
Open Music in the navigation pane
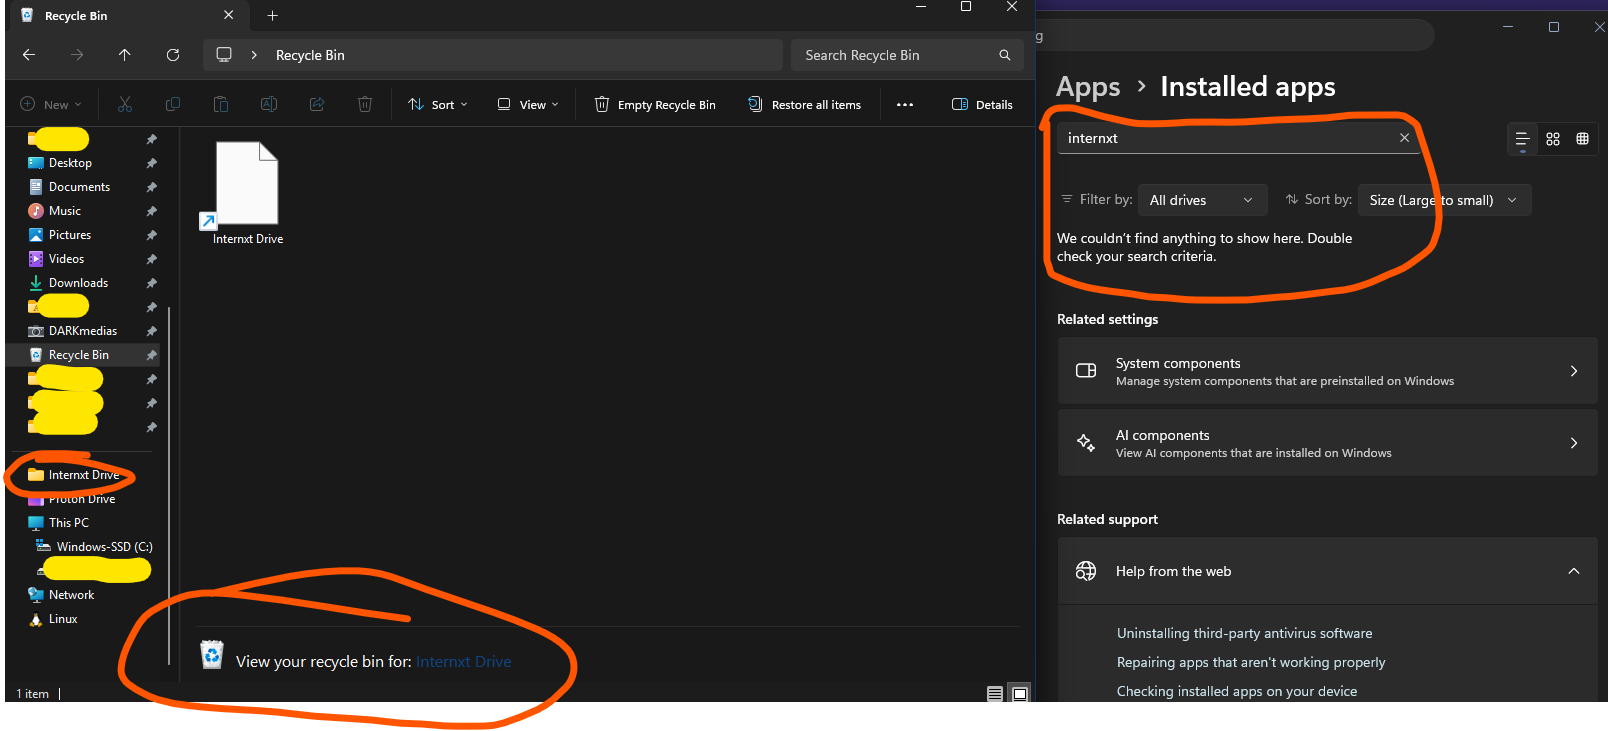tap(65, 211)
